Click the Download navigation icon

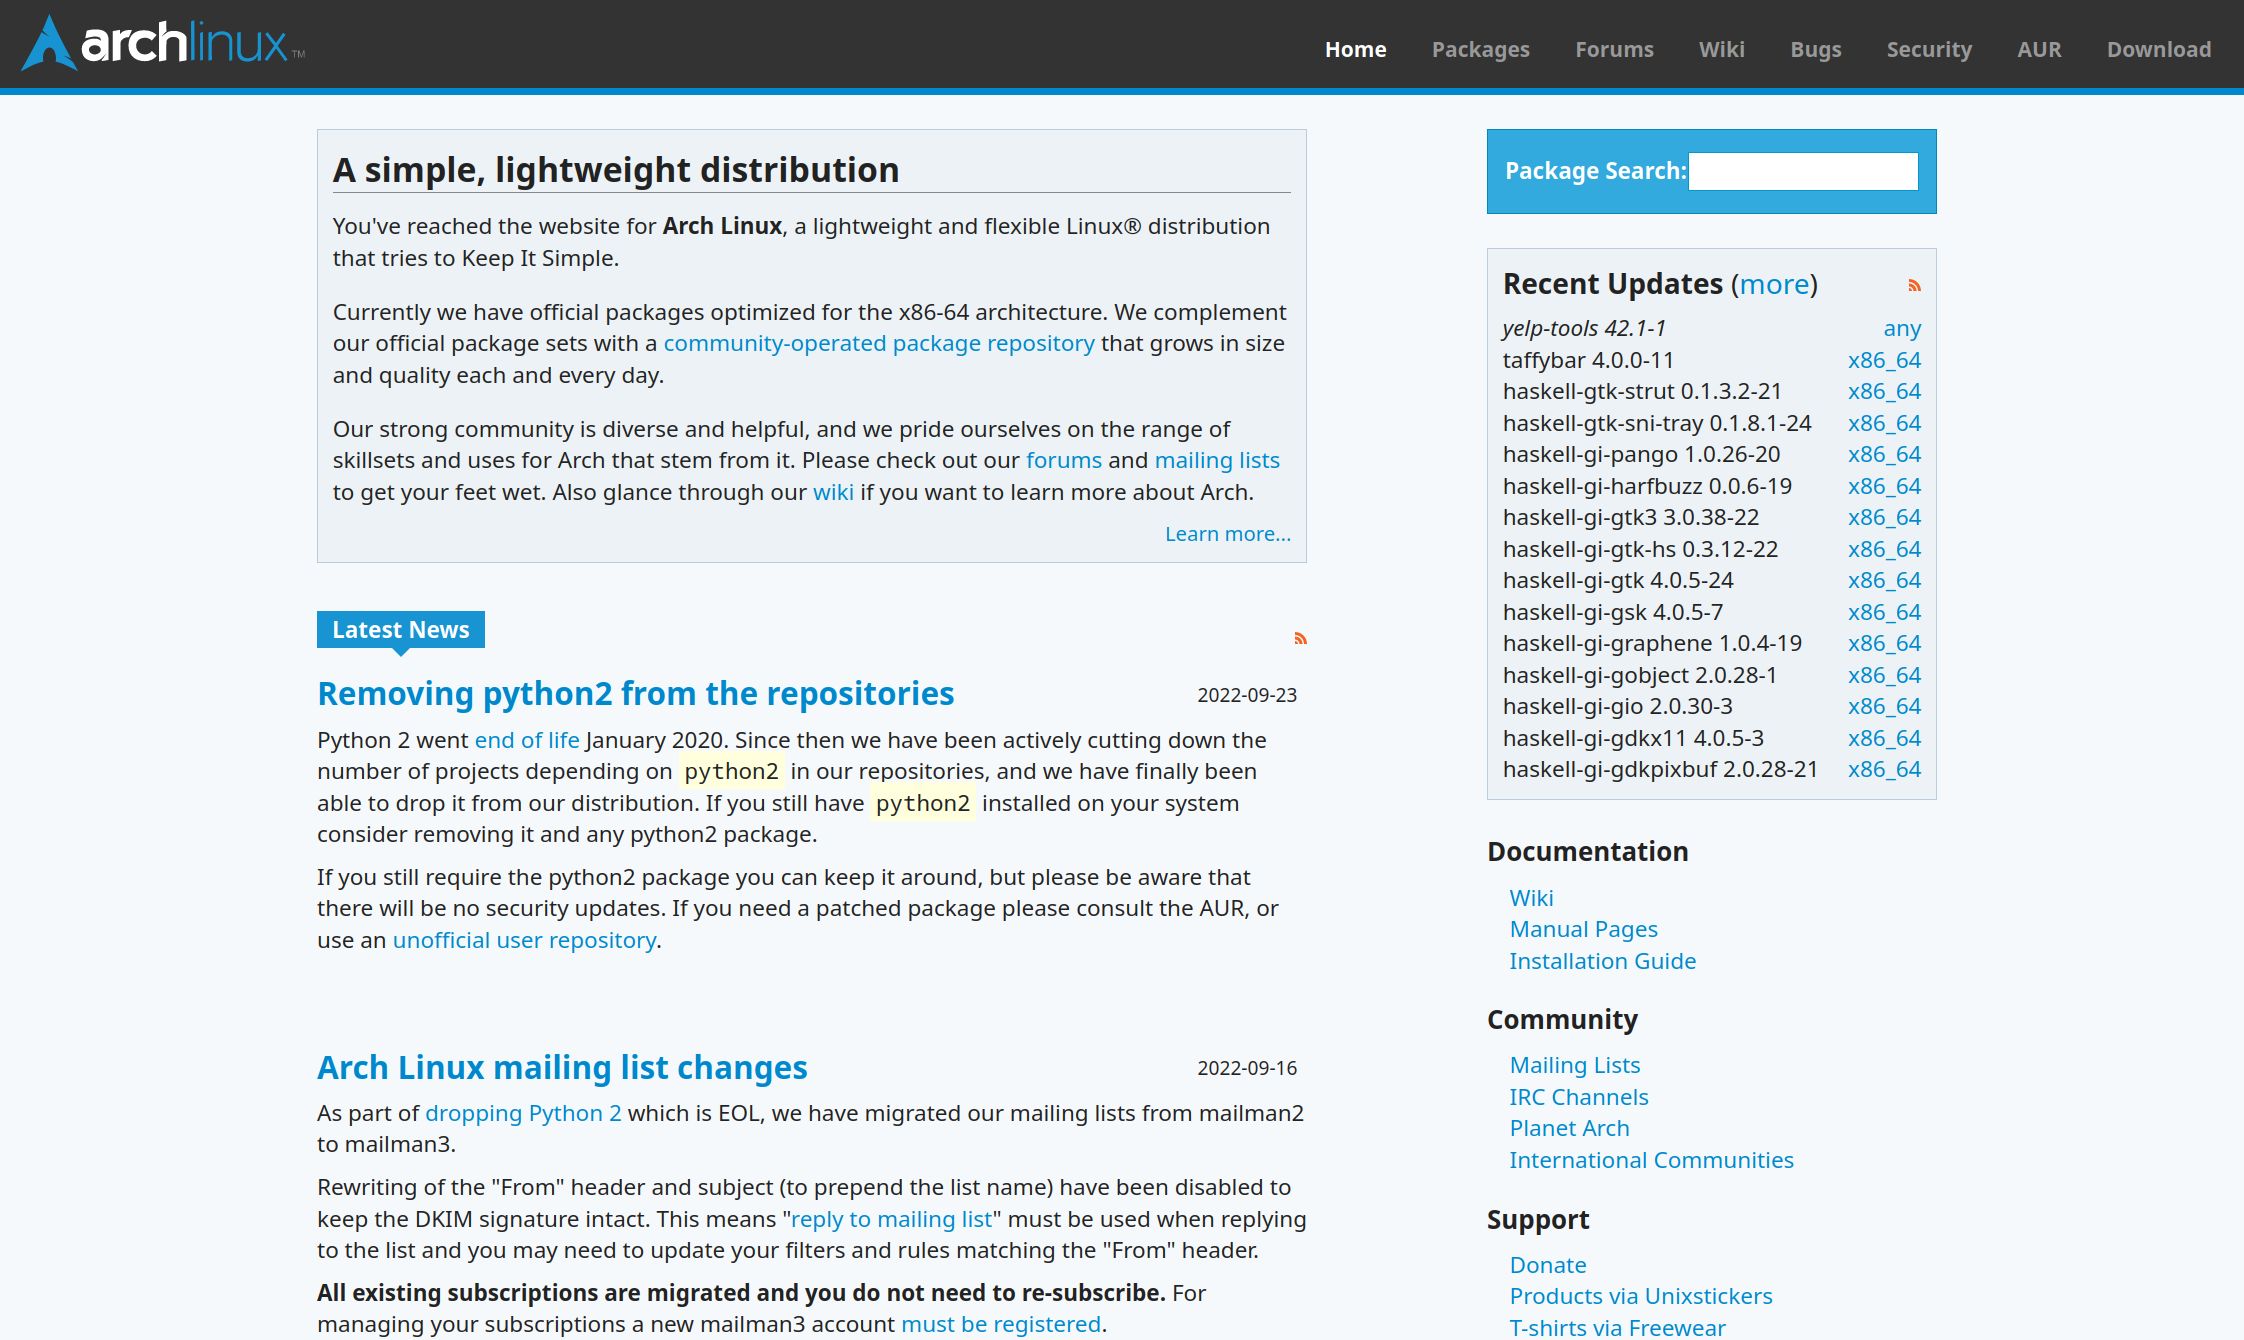click(2158, 48)
